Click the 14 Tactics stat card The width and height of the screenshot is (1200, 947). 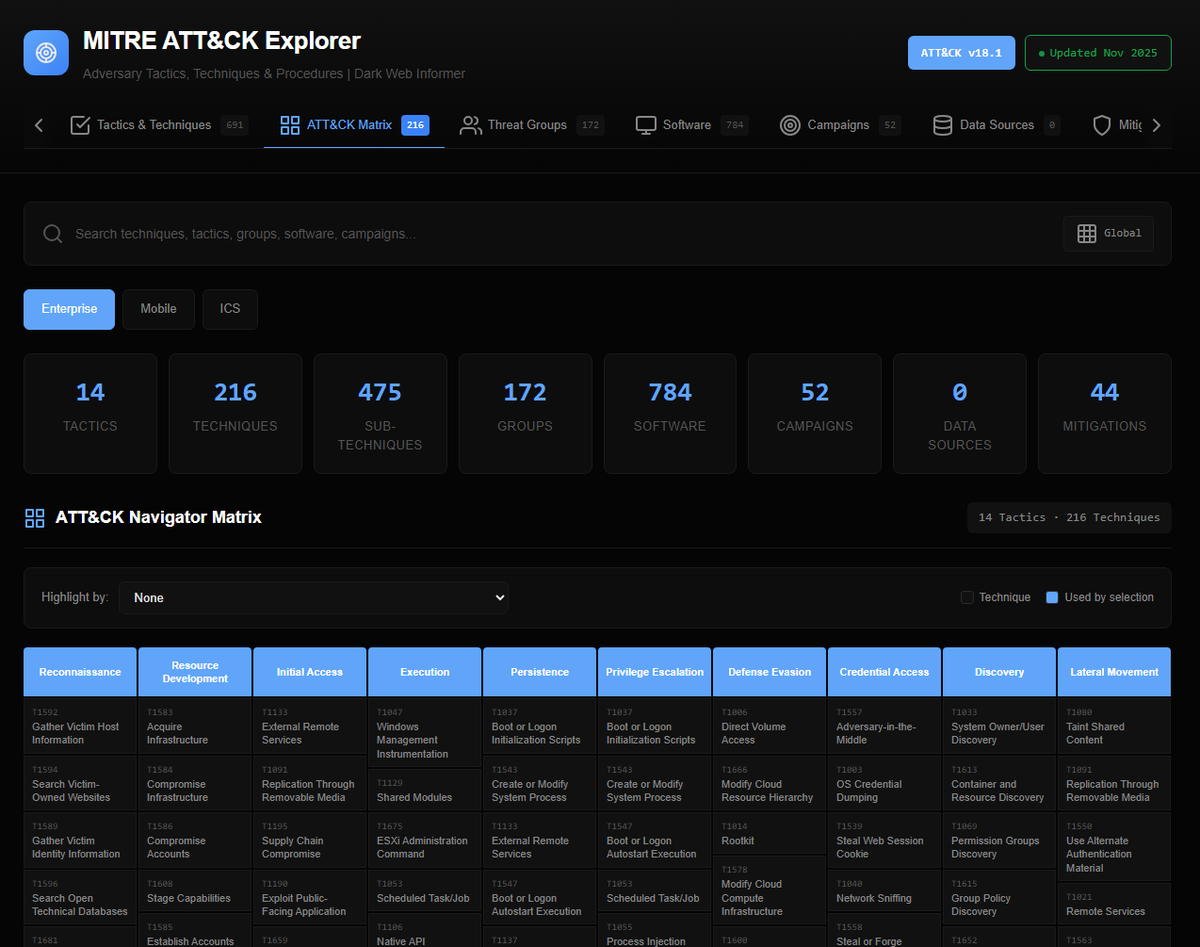coord(90,413)
